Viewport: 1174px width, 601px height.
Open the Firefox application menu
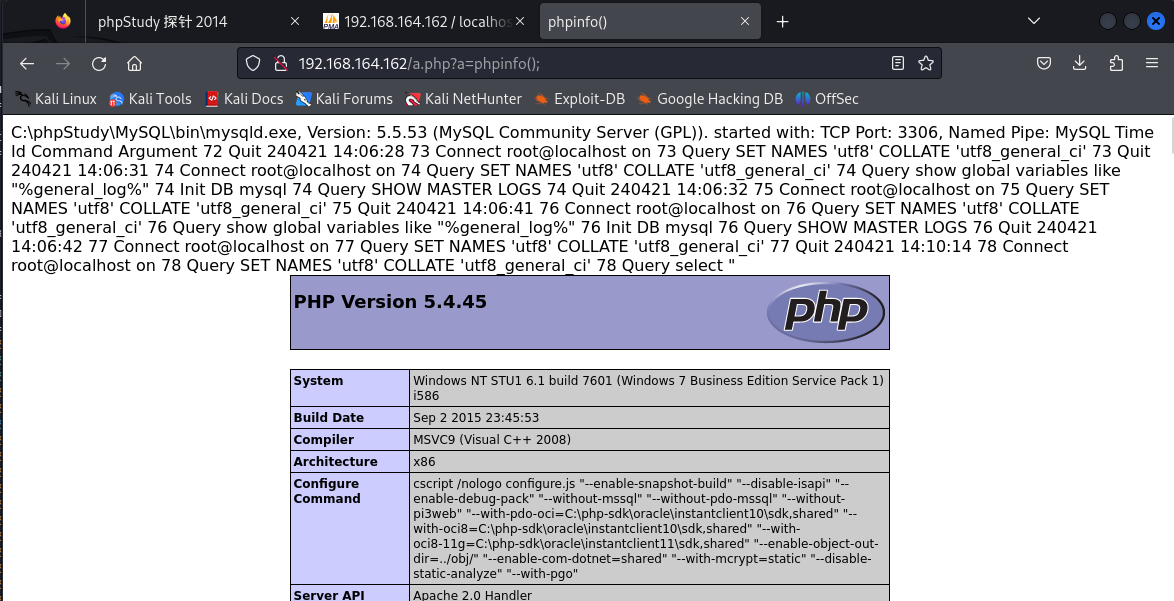point(1152,64)
